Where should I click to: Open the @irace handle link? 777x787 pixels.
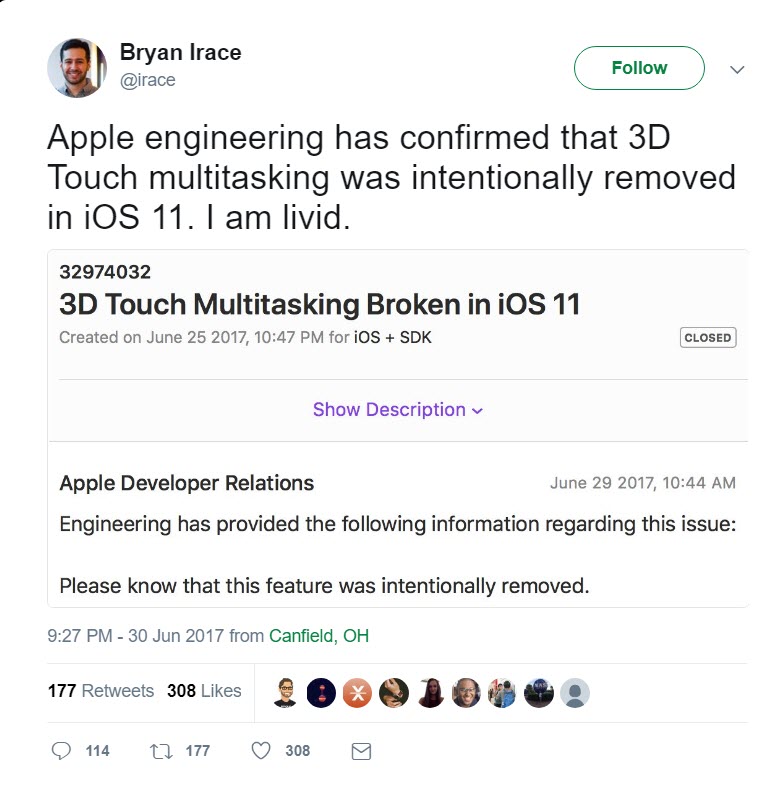tap(148, 80)
